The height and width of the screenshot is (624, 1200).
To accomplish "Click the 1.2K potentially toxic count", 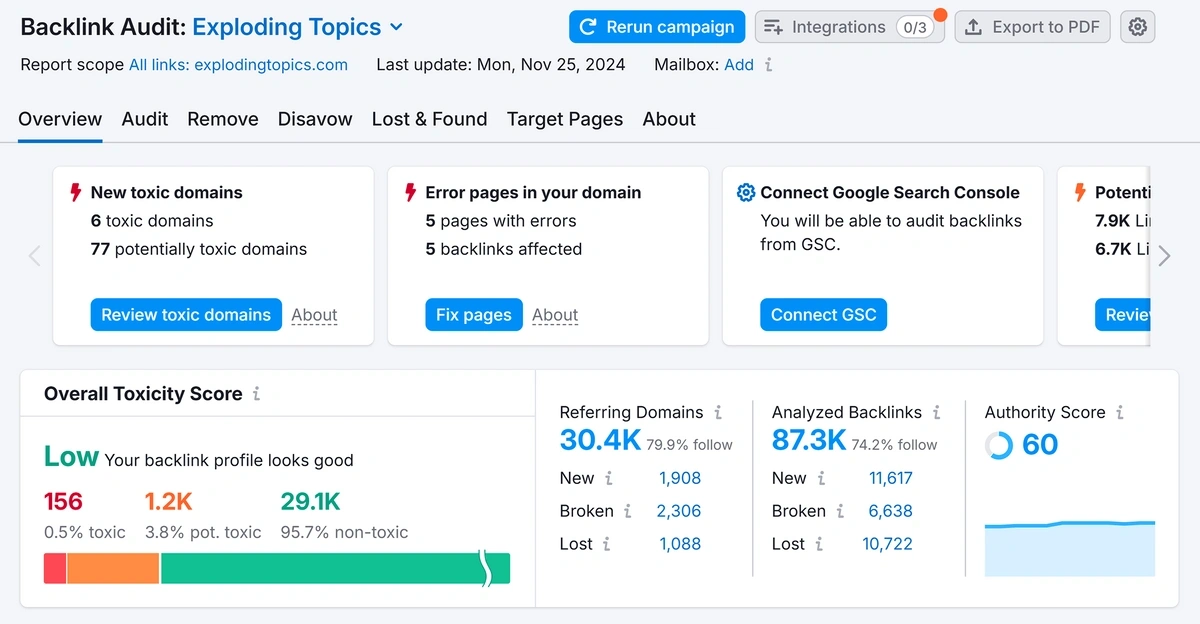I will tap(168, 501).
